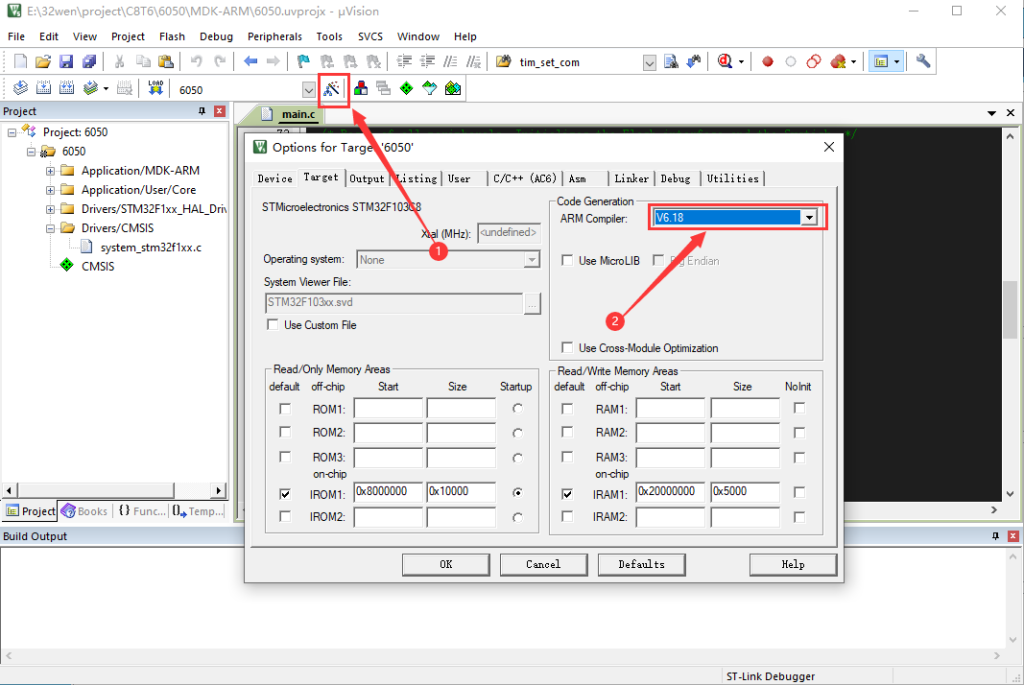Confirm options with the OK button

pos(445,564)
